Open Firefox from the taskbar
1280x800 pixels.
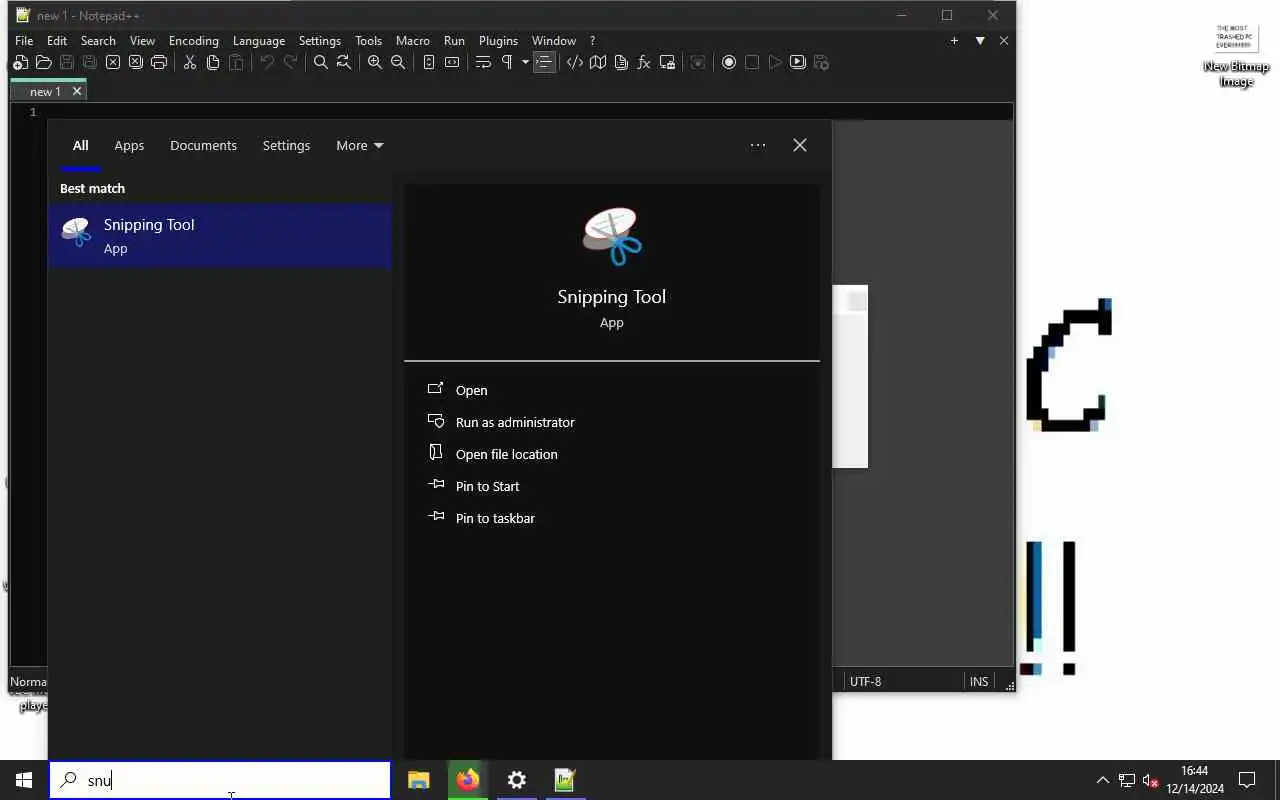[468, 780]
